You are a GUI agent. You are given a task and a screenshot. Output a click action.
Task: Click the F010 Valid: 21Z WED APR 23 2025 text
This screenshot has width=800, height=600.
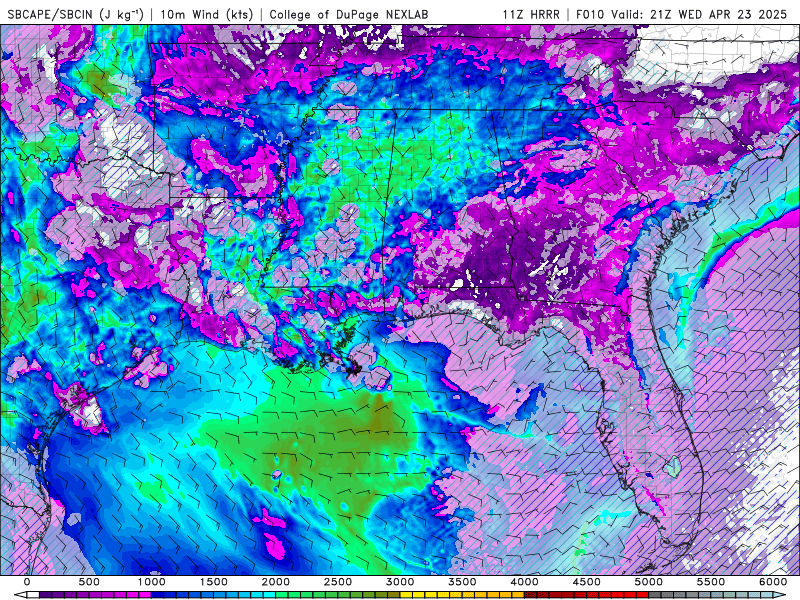point(681,14)
